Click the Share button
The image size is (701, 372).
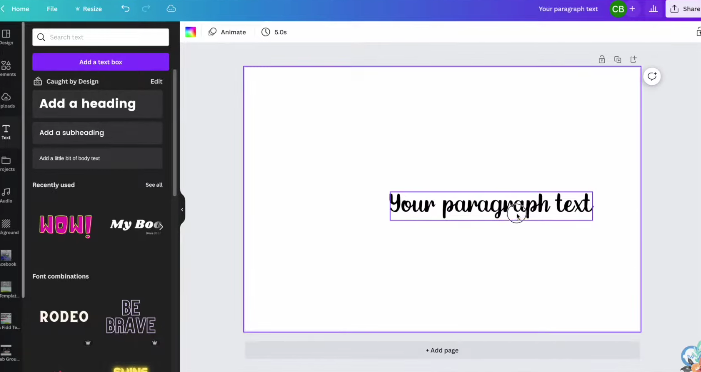click(684, 8)
